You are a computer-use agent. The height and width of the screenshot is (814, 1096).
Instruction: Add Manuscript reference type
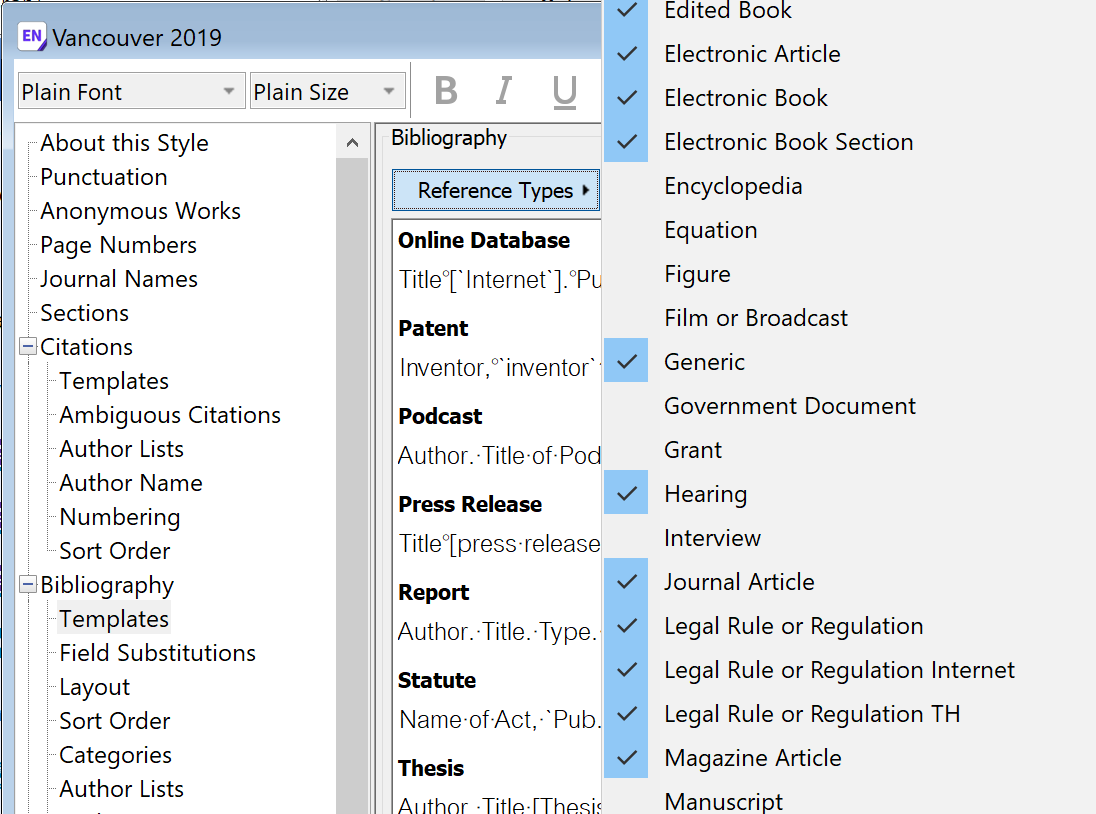click(723, 800)
